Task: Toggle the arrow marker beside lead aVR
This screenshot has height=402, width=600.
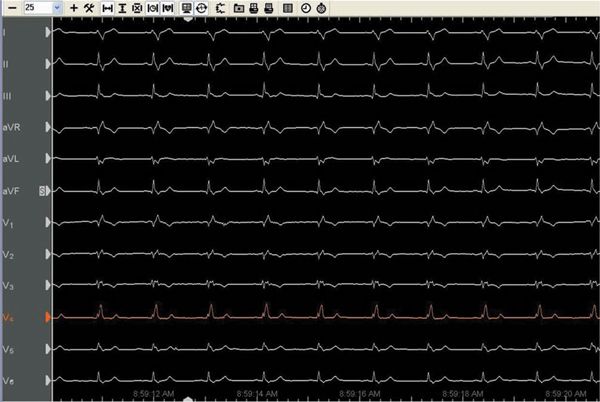Action: click(x=47, y=128)
